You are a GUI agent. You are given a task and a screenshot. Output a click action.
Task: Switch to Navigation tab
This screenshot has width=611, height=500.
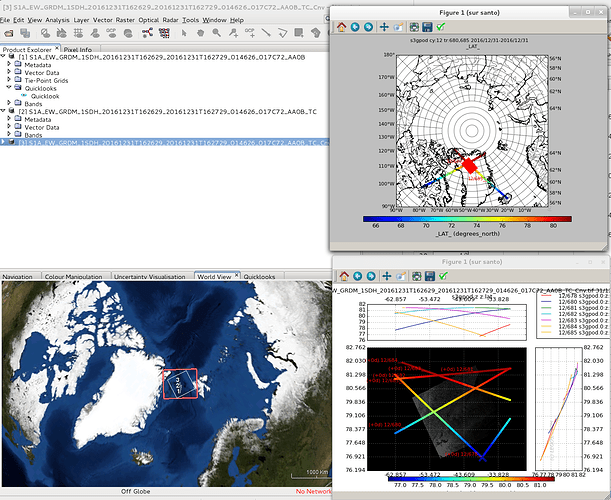pyautogui.click(x=18, y=277)
